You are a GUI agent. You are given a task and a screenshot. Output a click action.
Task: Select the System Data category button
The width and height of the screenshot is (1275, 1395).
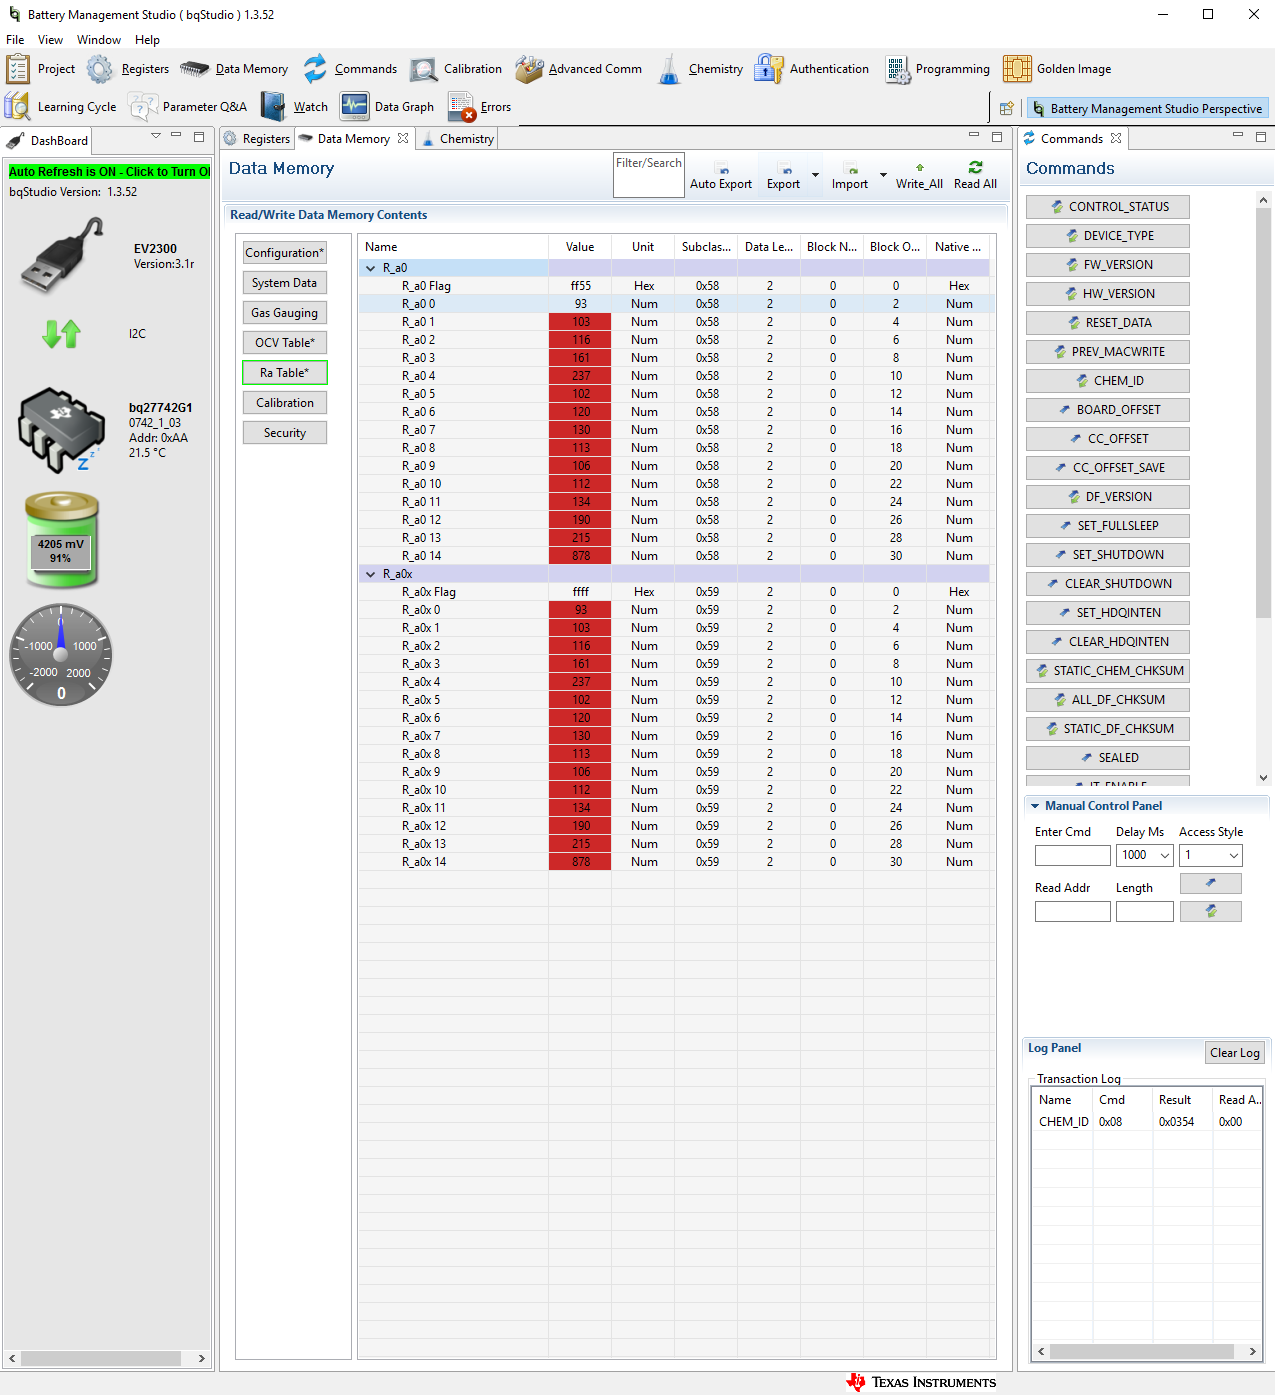pyautogui.click(x=285, y=283)
